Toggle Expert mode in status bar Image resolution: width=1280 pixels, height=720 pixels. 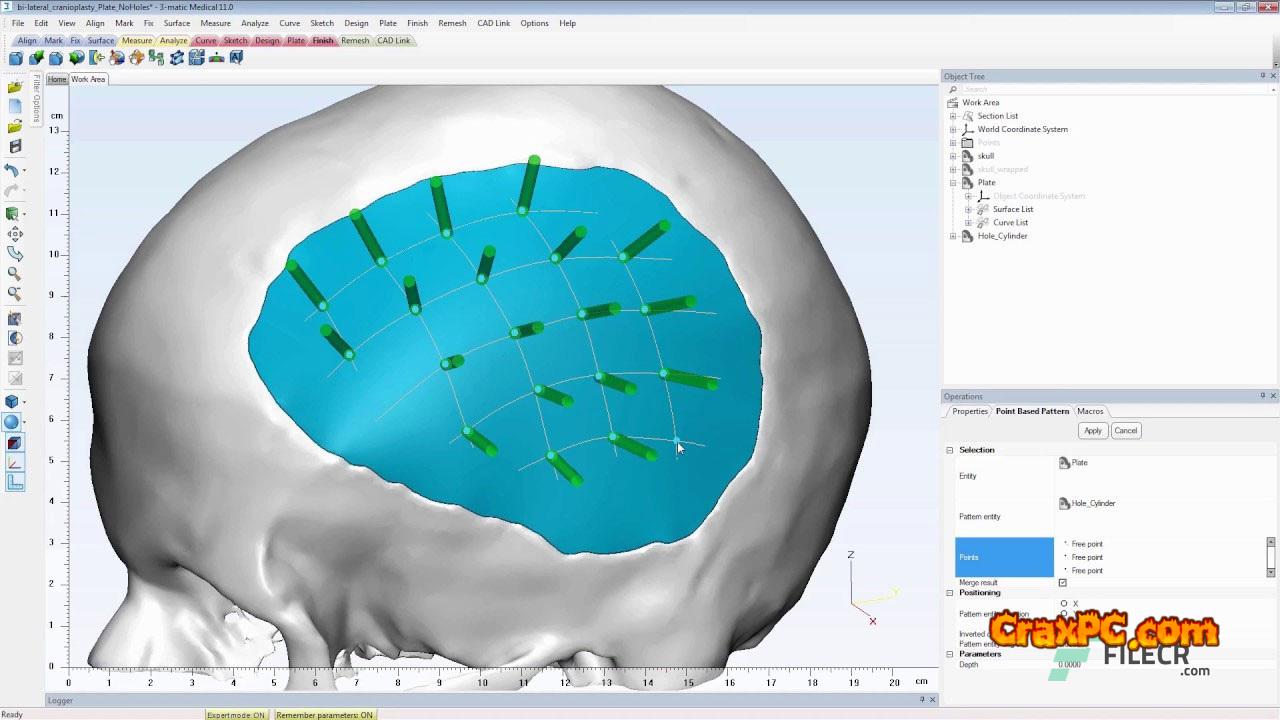click(236, 715)
